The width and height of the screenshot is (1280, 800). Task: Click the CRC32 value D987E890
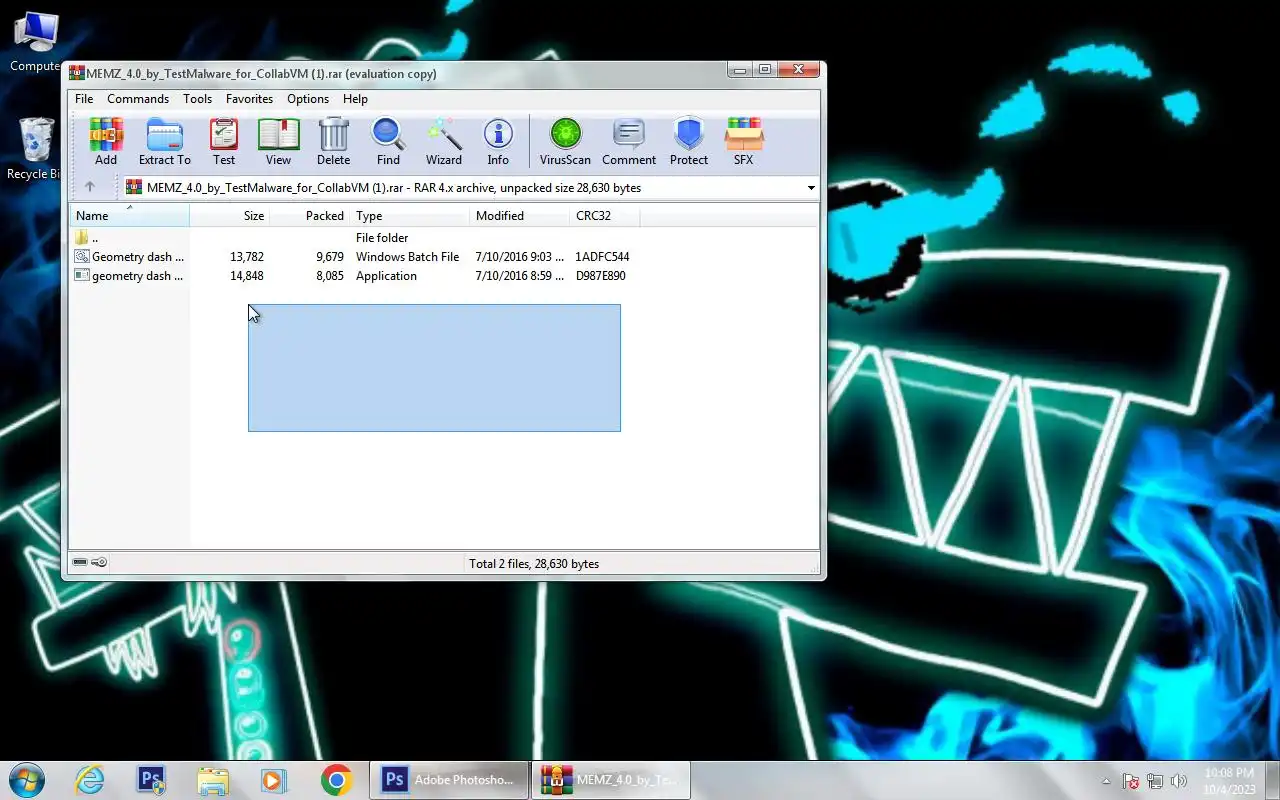pyautogui.click(x=601, y=276)
